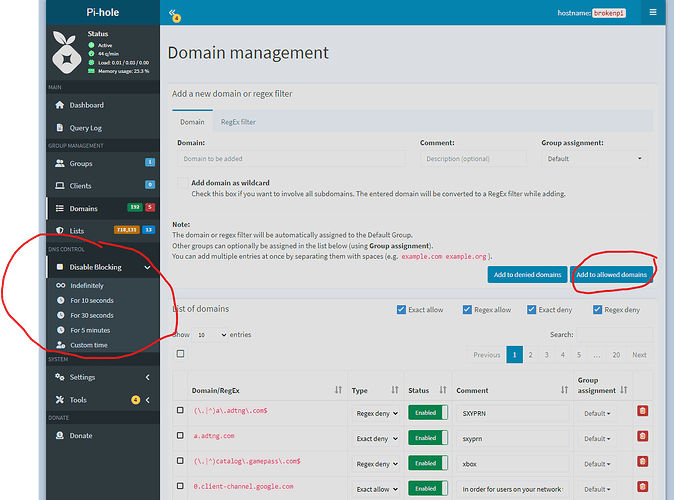Change the show entries count dropdown

point(209,334)
